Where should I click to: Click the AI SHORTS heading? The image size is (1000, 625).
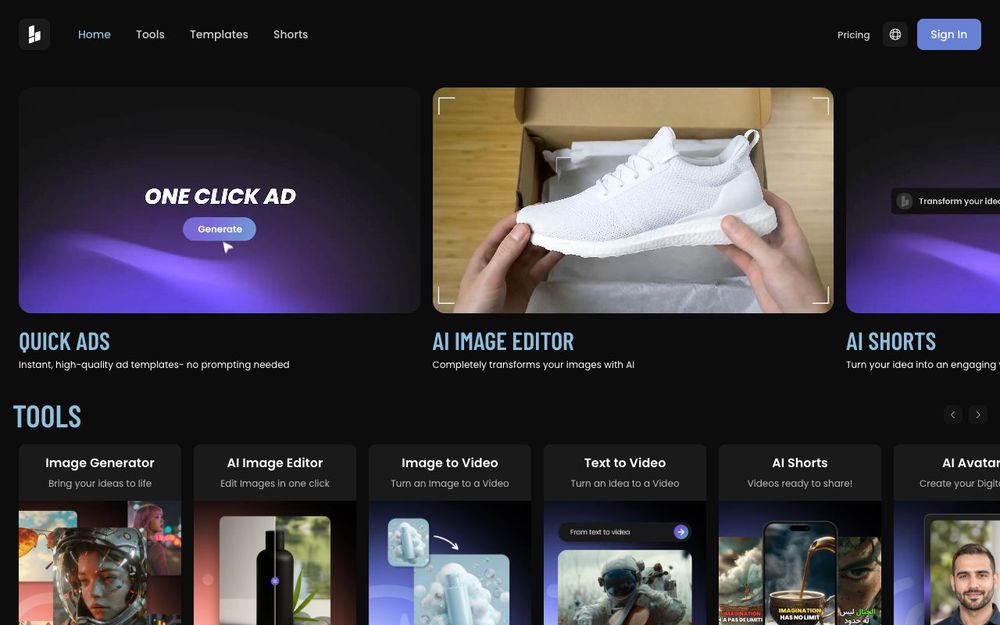[x=891, y=341]
